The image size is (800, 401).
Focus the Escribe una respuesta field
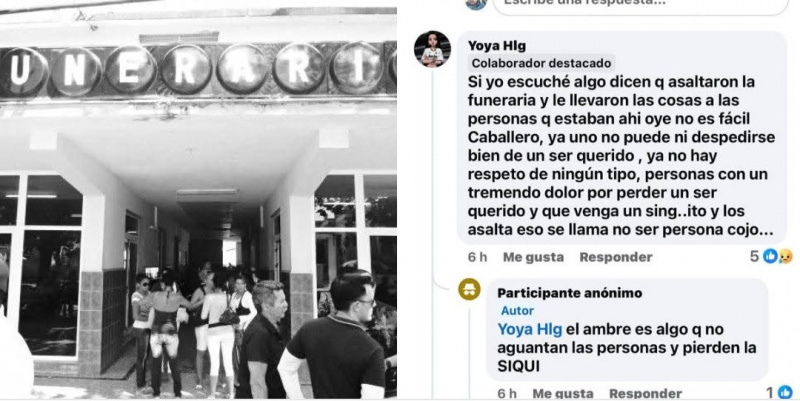click(x=640, y=4)
